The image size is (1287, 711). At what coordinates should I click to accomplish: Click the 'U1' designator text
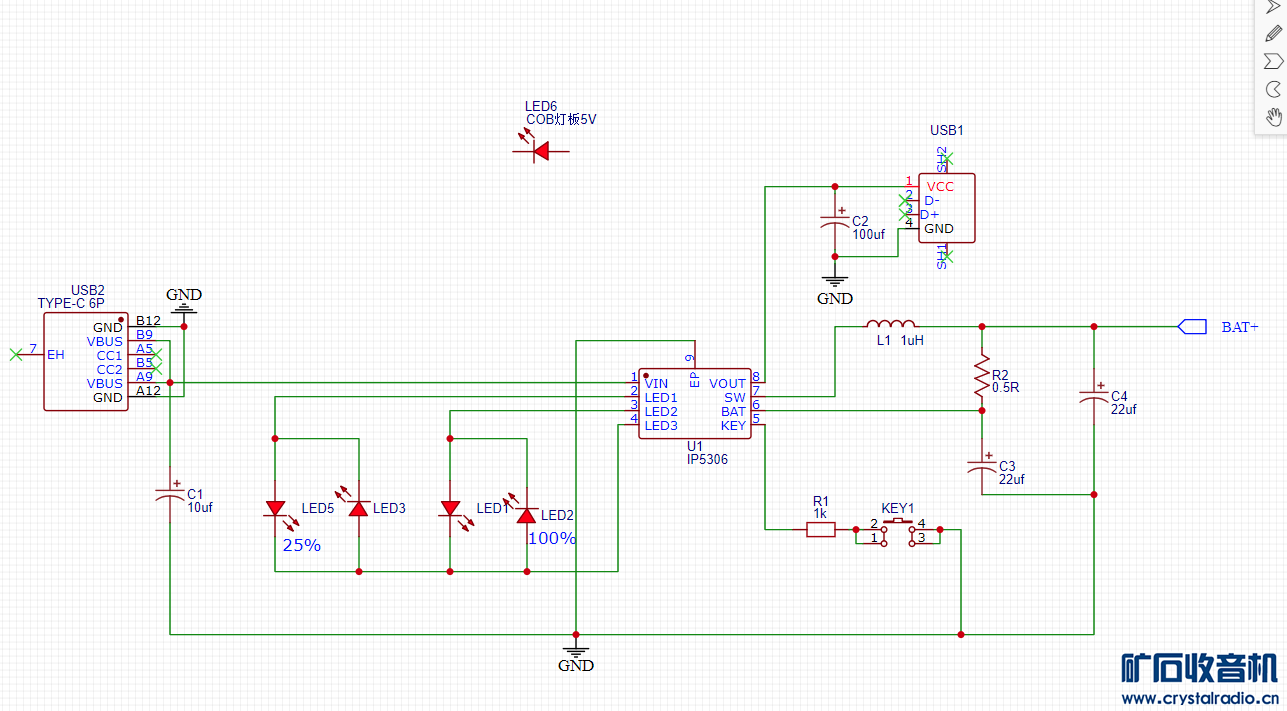(694, 446)
